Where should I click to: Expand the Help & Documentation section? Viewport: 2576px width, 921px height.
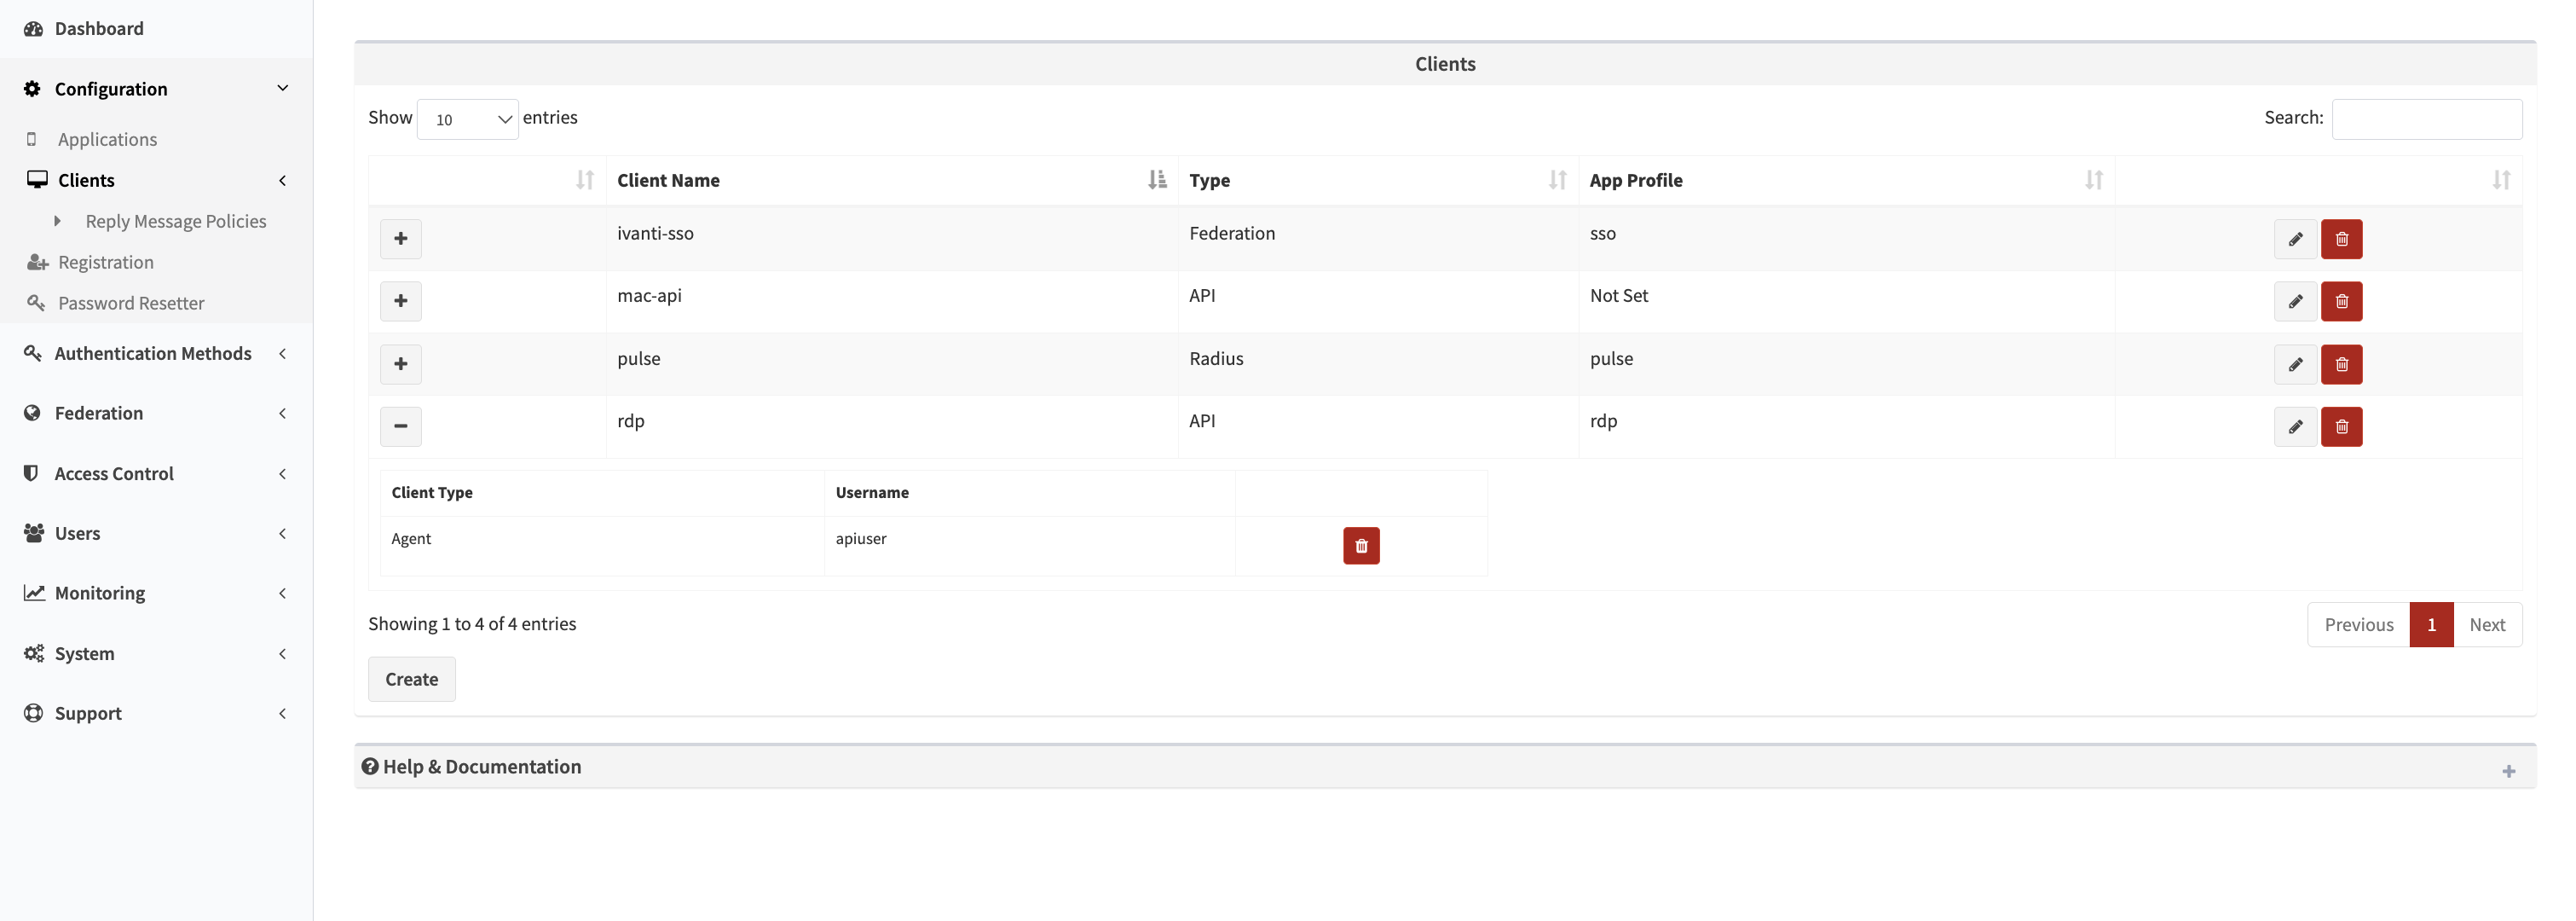(x=2508, y=770)
